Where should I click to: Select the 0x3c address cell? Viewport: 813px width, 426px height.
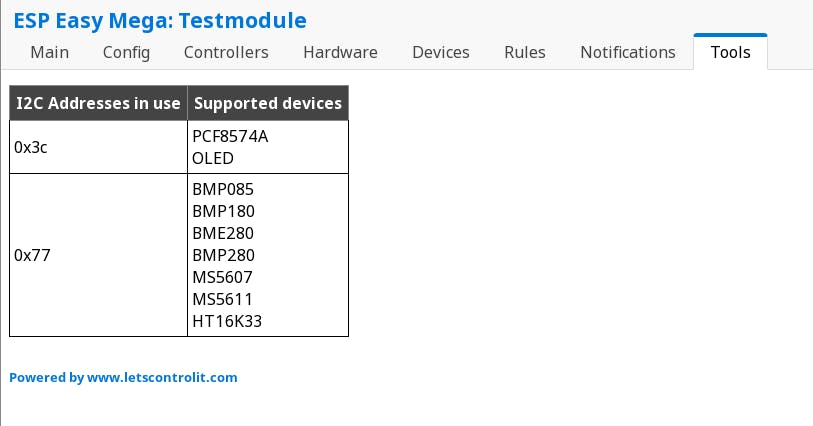pyautogui.click(x=31, y=147)
